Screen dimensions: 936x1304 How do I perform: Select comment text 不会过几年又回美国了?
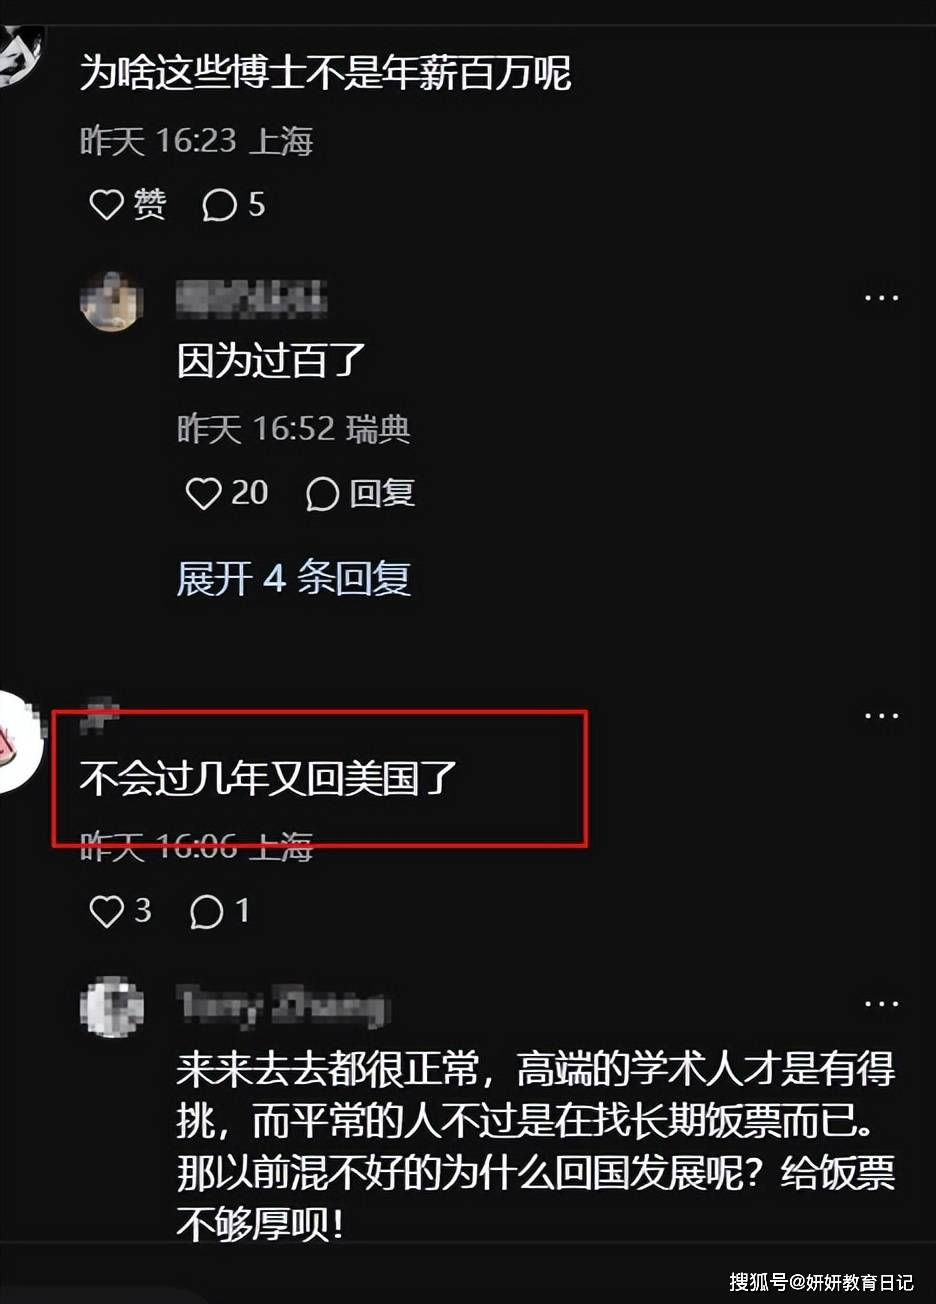[x=268, y=778]
